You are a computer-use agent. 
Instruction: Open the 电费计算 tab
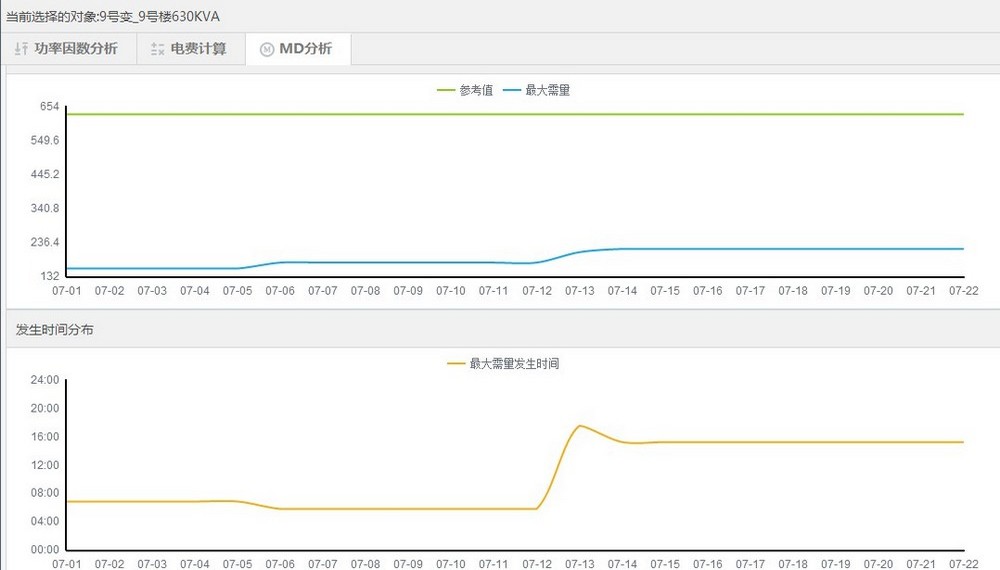(198, 49)
